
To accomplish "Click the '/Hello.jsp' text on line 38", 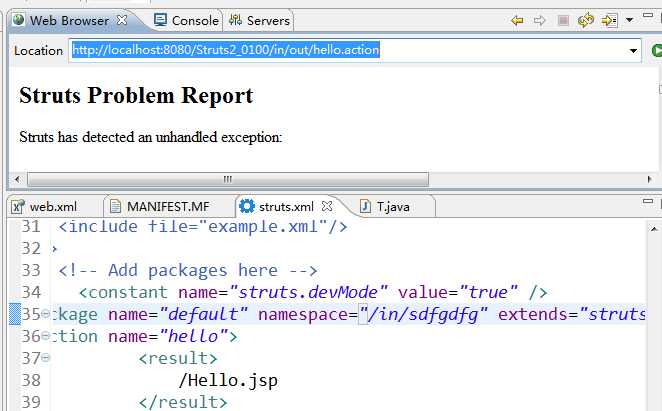I will (x=228, y=380).
